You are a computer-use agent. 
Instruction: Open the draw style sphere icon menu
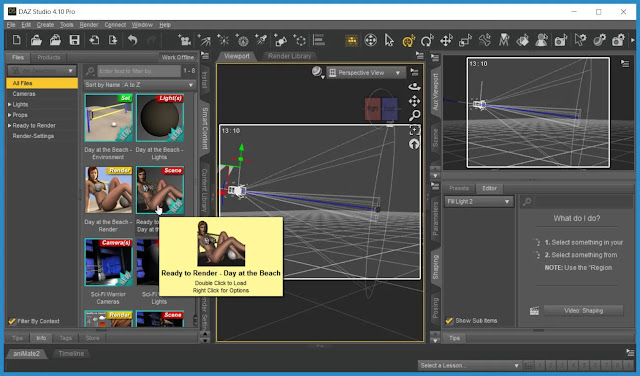click(317, 73)
